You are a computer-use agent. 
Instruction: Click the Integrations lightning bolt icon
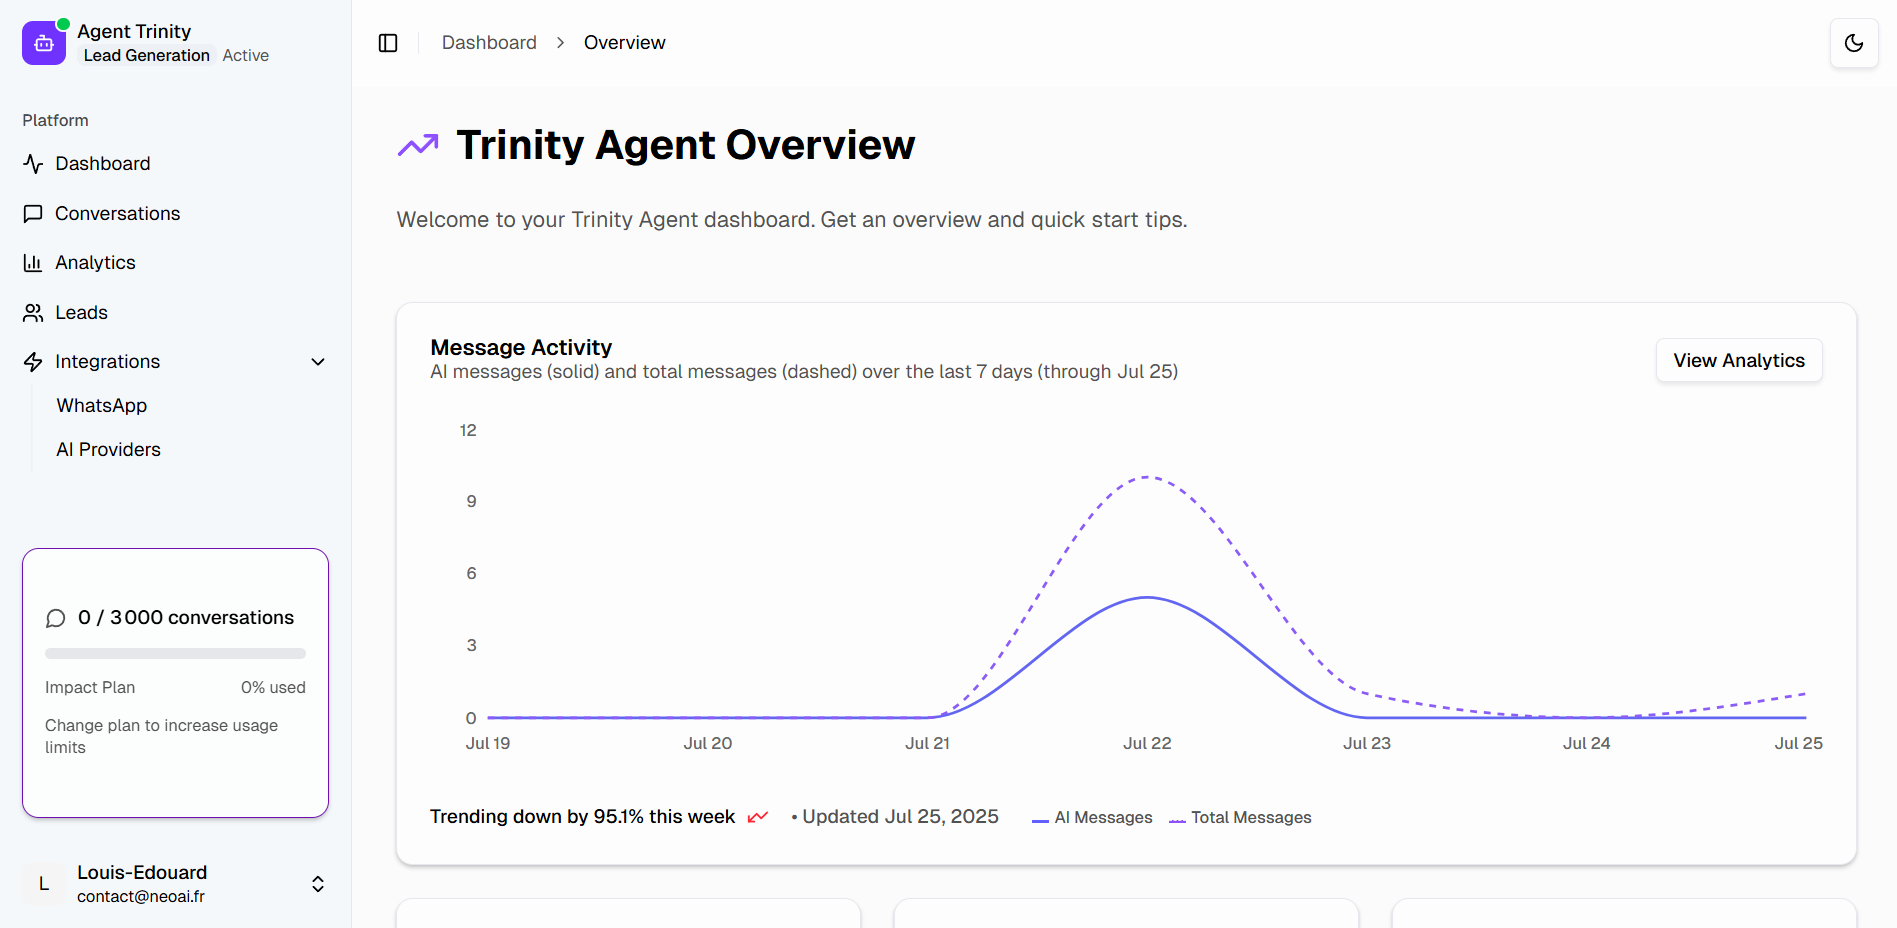(33, 362)
